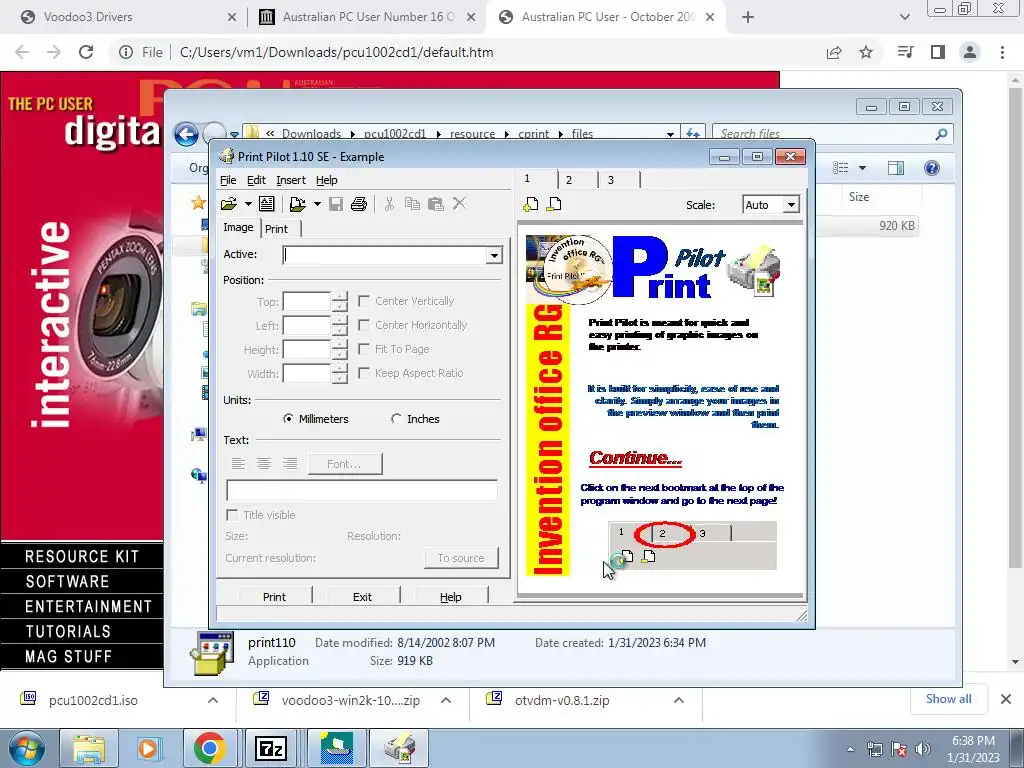
Task: Expand the Open file dropdown arrow
Action: (x=248, y=204)
